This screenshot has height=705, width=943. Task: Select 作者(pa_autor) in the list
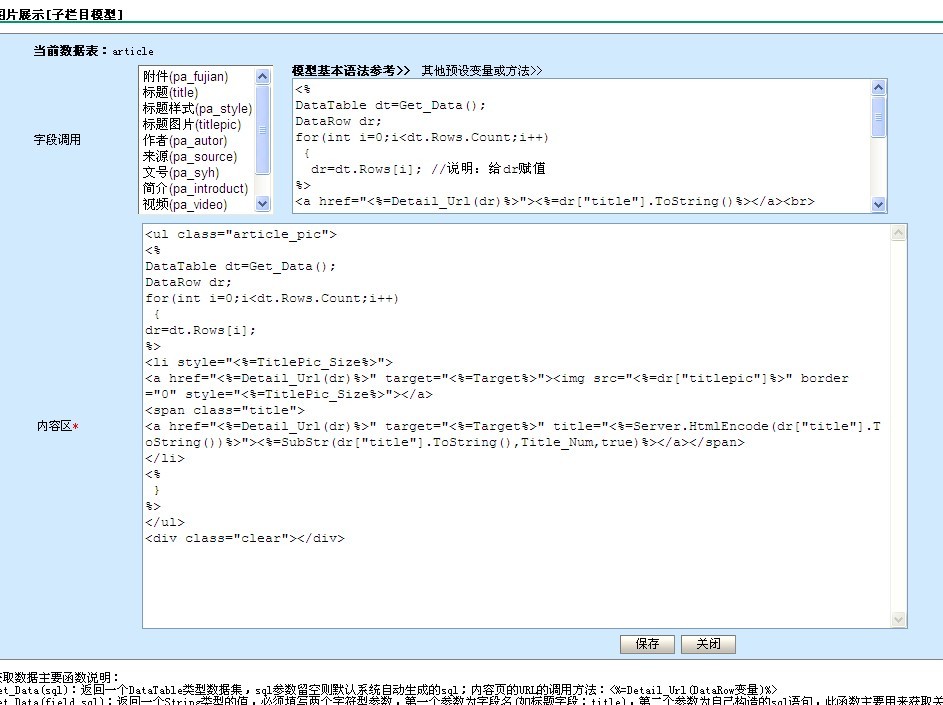[x=184, y=141]
